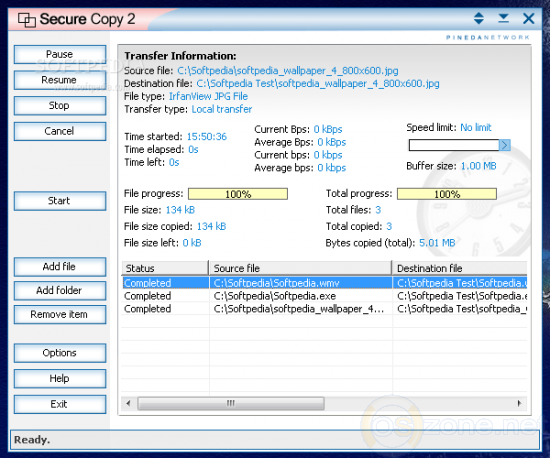Click the speed limit input field

[x=454, y=145]
